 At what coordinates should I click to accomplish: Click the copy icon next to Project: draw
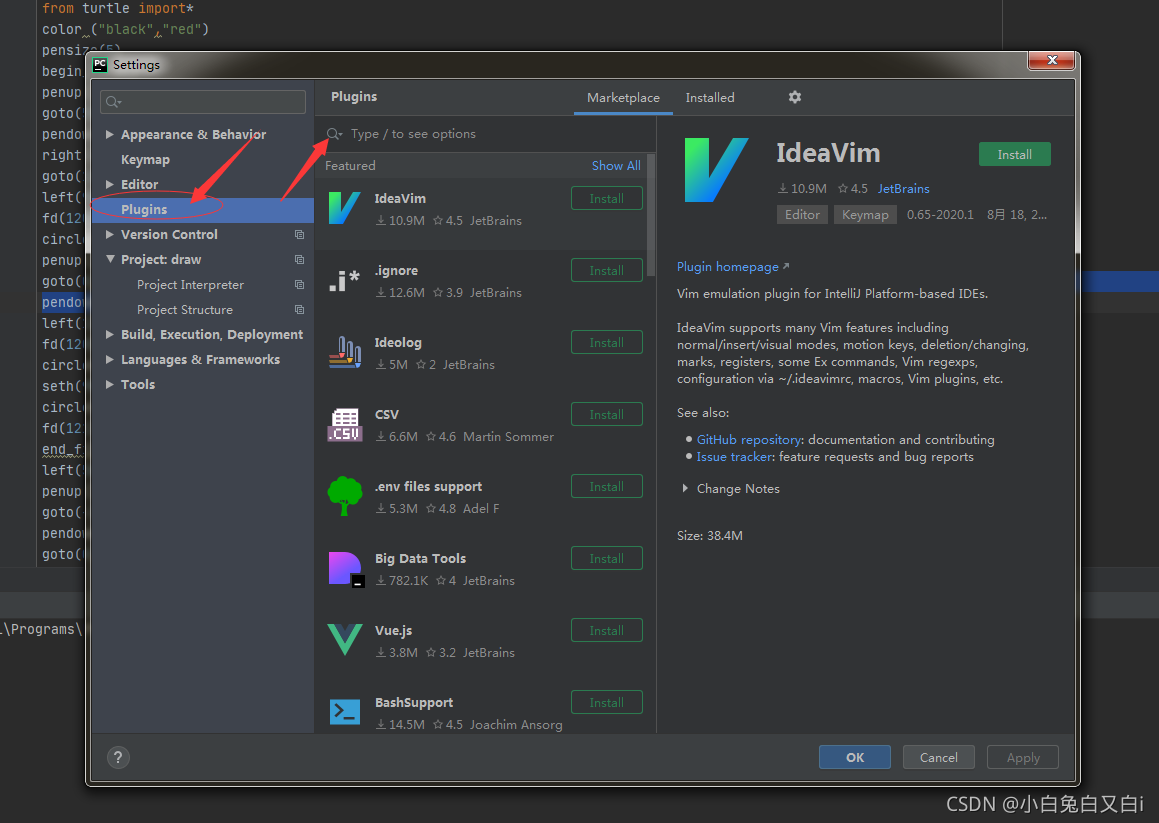299,260
